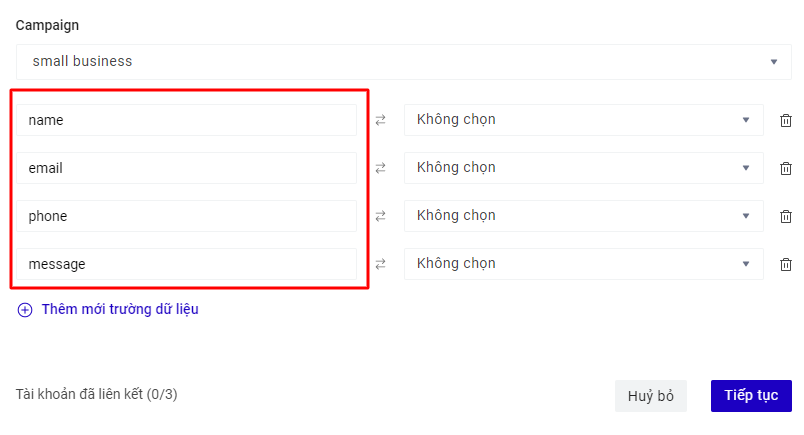The height and width of the screenshot is (435, 804).
Task: Cancel with the Huỷ bỏ button
Action: pos(650,396)
